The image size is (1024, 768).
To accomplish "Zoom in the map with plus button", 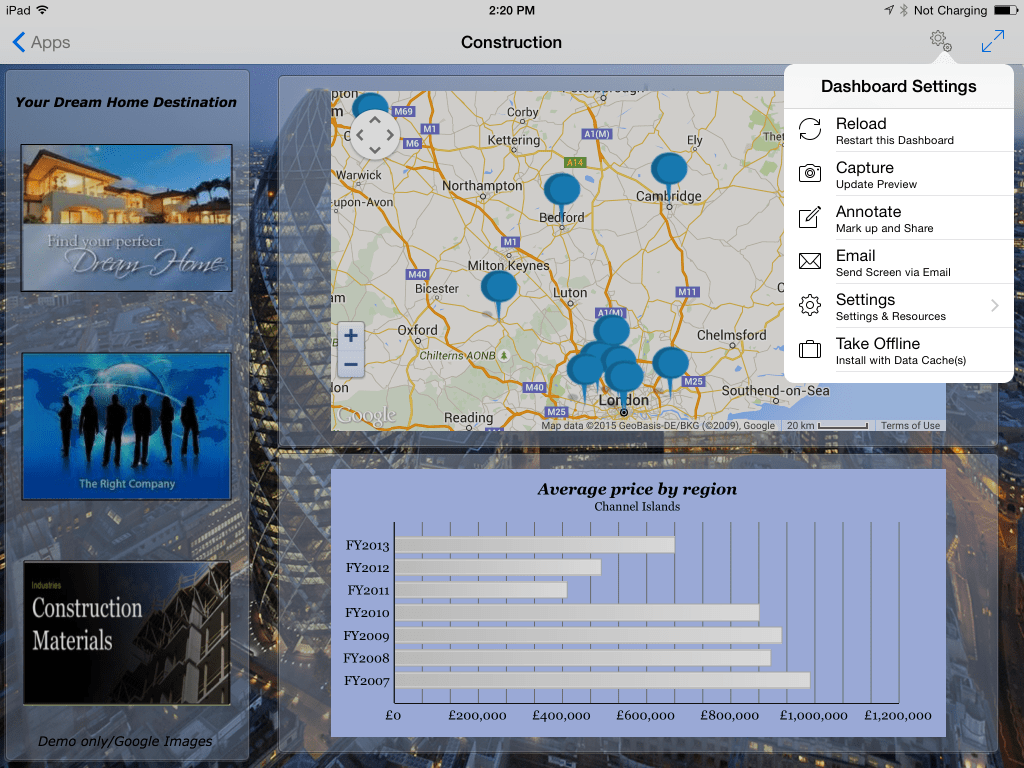I will tap(351, 336).
